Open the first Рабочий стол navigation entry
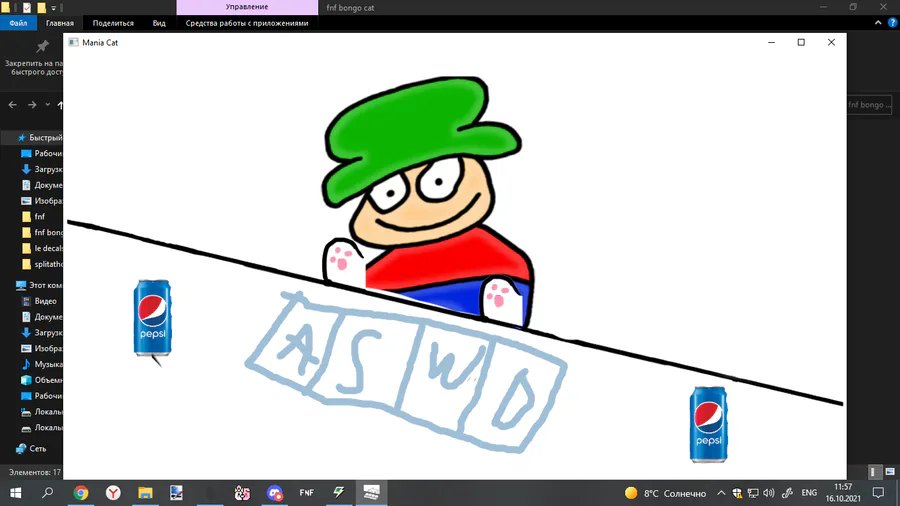Screen dimensions: 900x506 tap(41, 153)
